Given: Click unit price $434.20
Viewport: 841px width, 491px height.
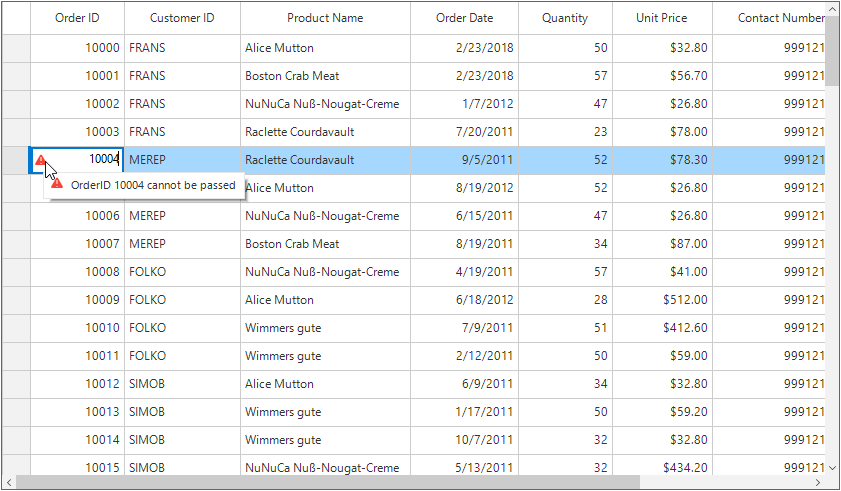Looking at the screenshot, I should [685, 468].
